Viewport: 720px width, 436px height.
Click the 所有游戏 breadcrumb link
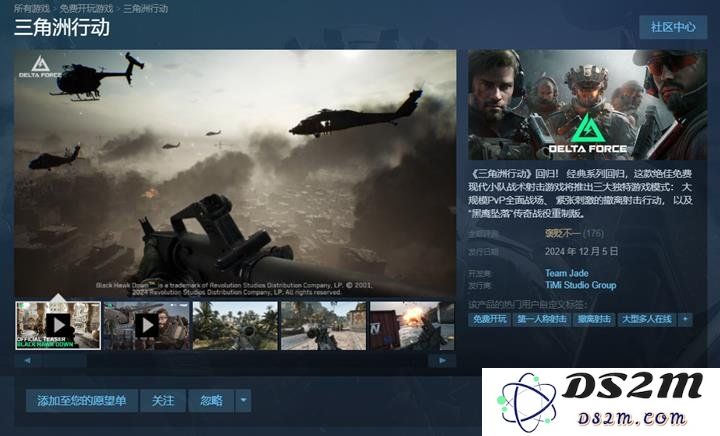tap(32, 8)
